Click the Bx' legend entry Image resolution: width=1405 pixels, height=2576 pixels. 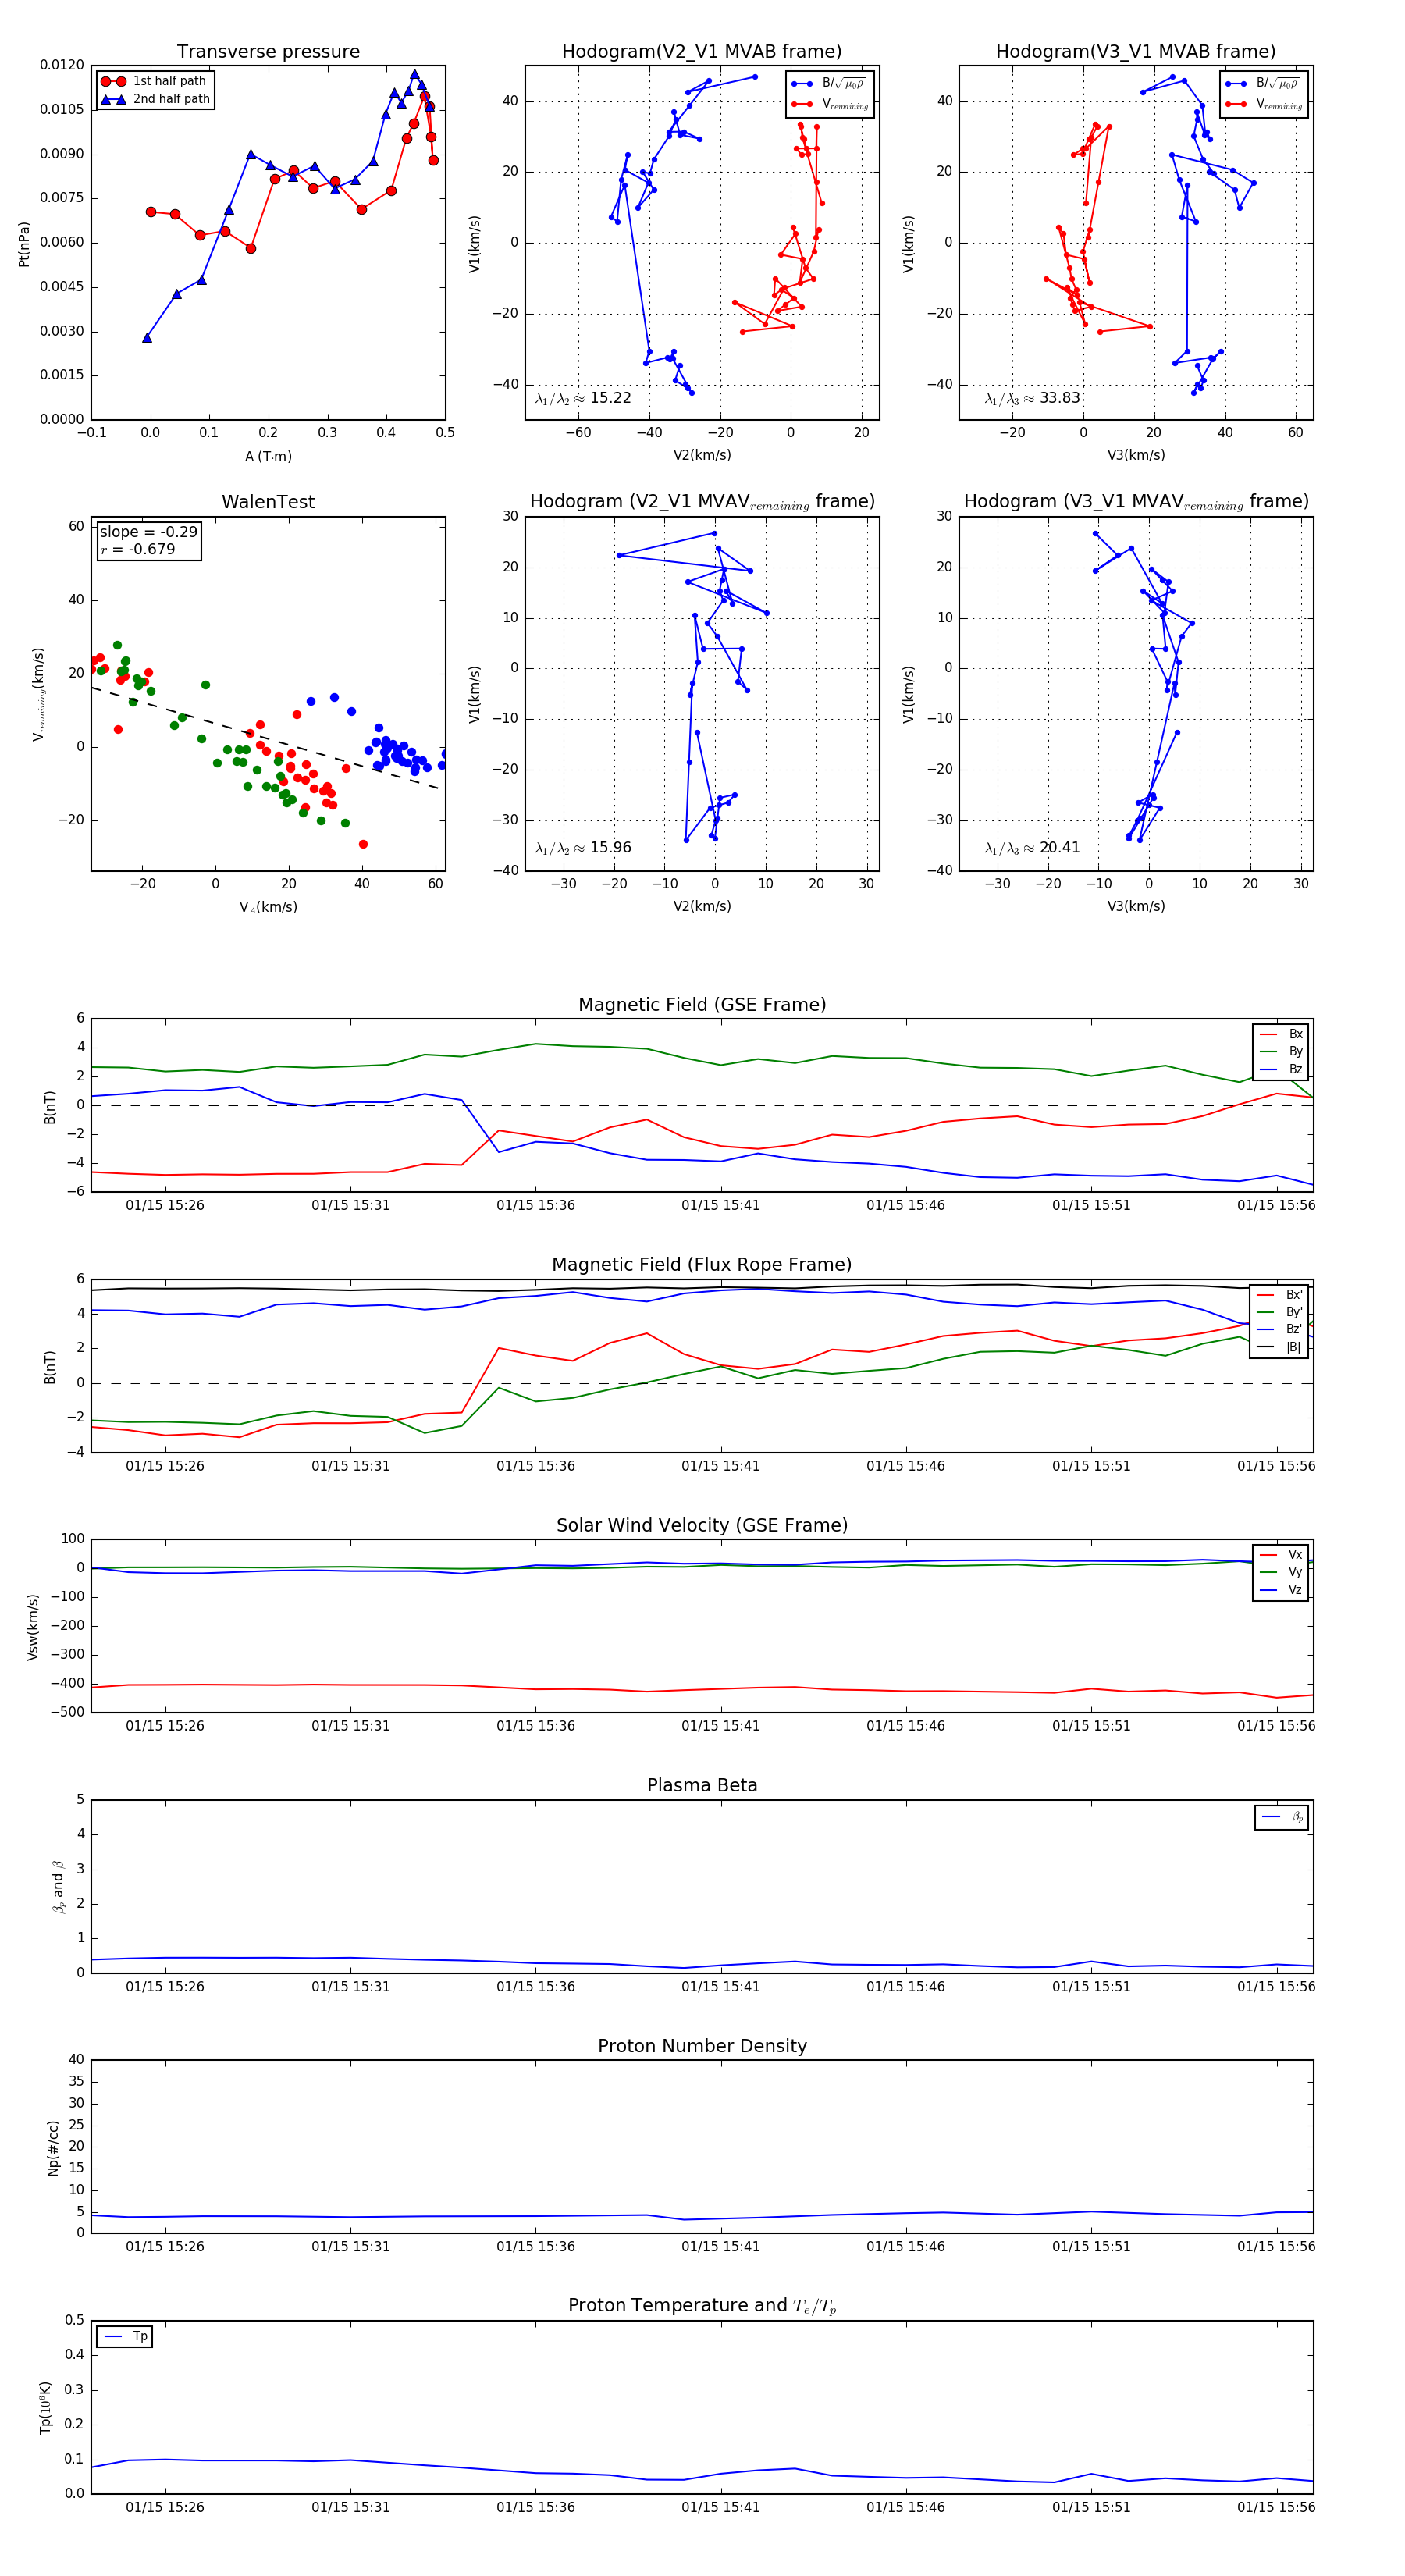pyautogui.click(x=1279, y=1294)
